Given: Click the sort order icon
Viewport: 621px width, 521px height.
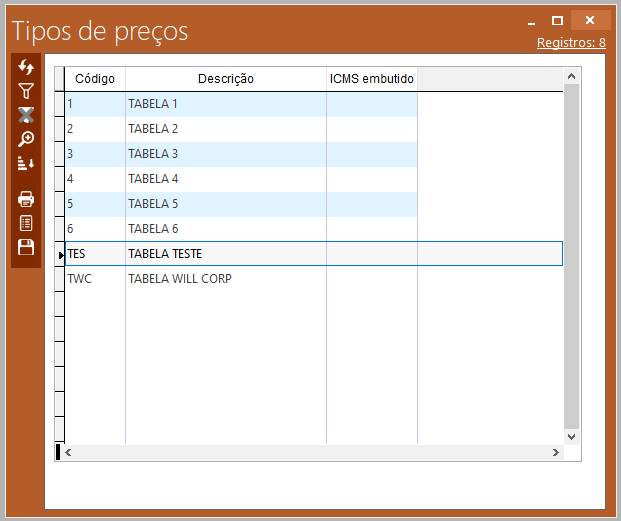Looking at the screenshot, I should [x=26, y=163].
